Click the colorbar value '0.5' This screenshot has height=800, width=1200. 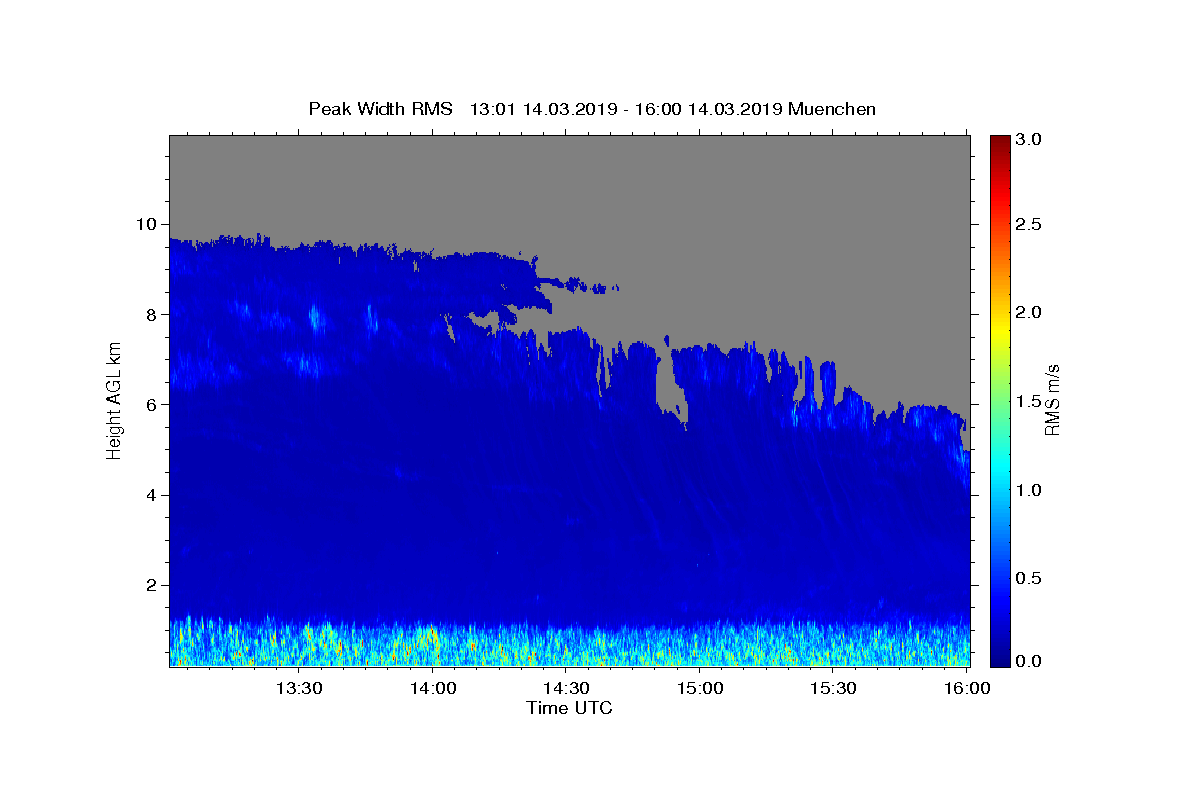1029,578
